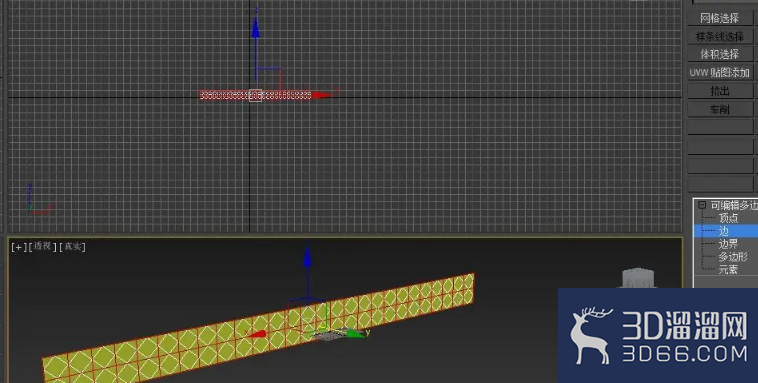Image resolution: width=758 pixels, height=383 pixels.
Task: Click the blue Z-axis arrow in top viewport
Action: tap(256, 28)
